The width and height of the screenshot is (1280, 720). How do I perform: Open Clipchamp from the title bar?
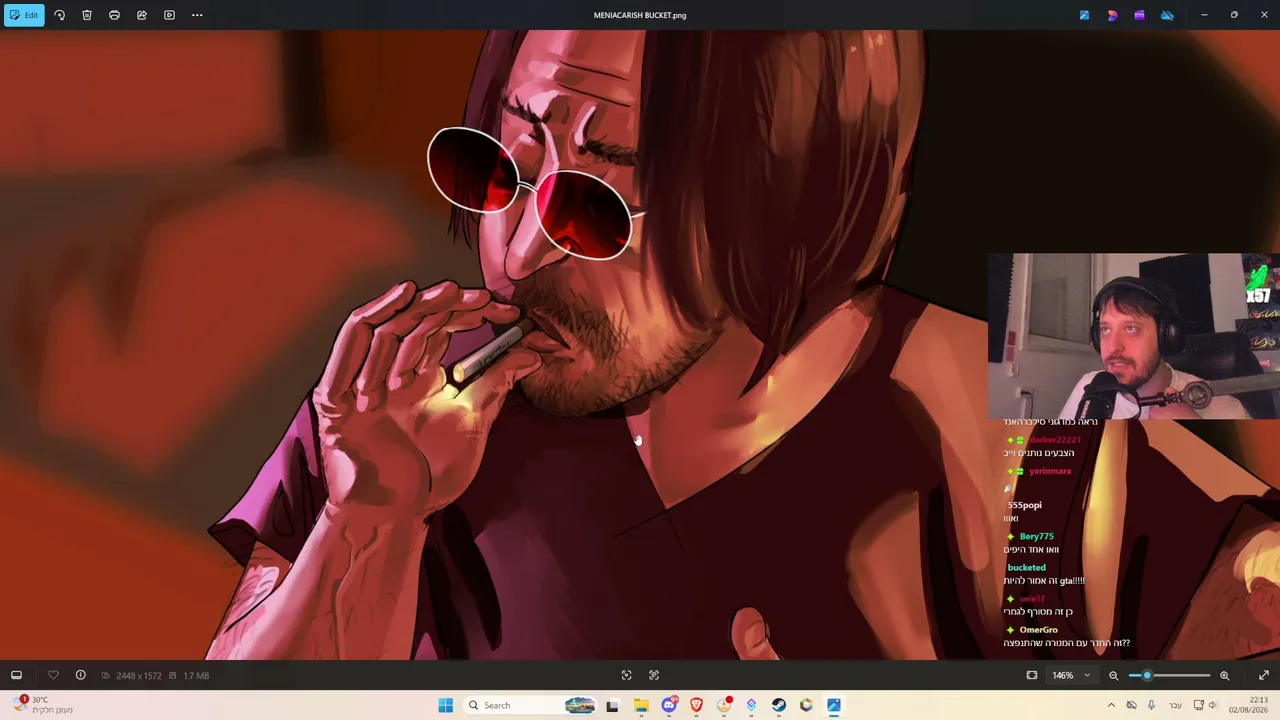1139,15
